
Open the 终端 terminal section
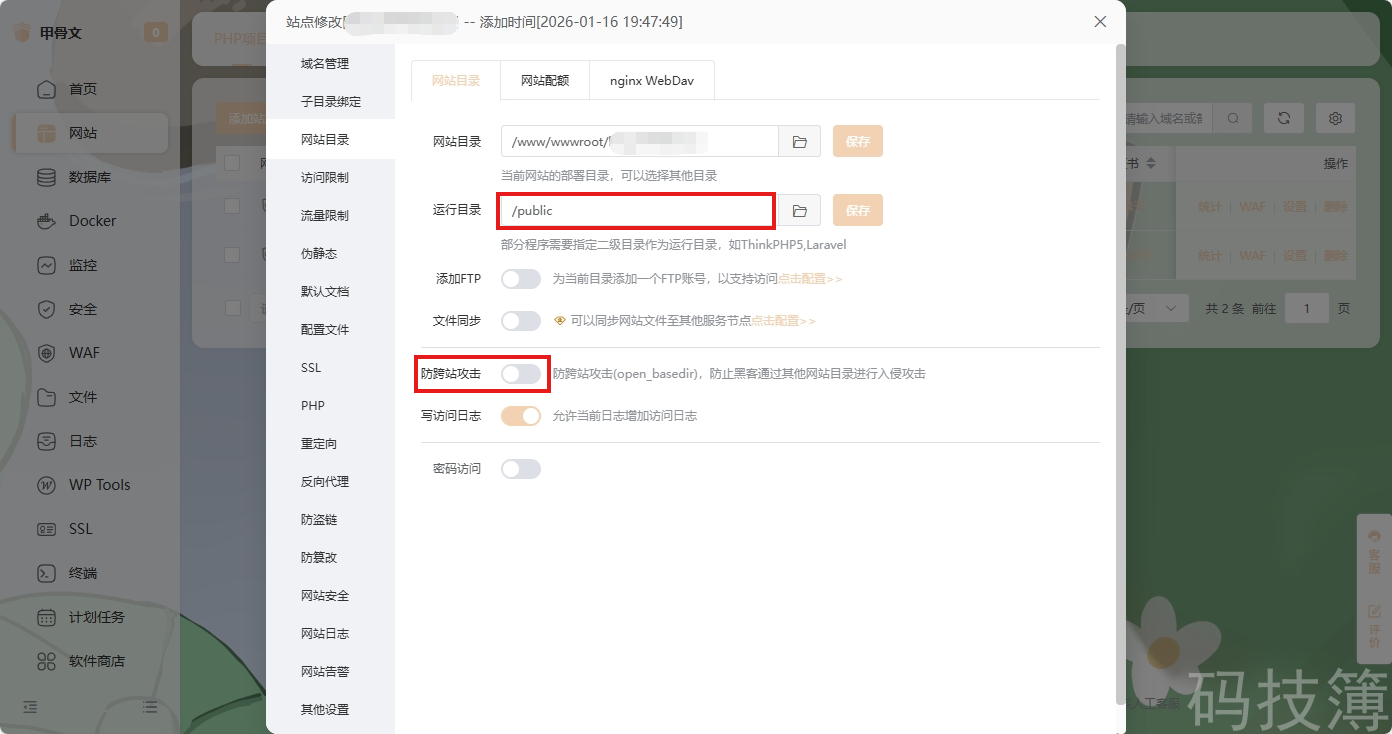click(x=88, y=573)
